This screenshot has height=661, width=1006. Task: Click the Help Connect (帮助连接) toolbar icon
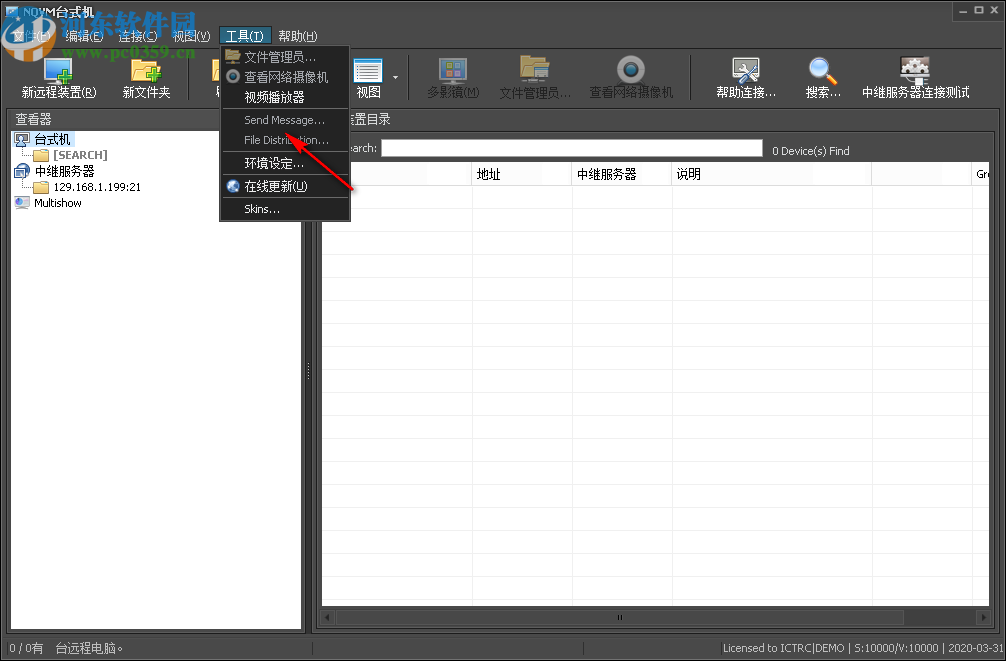pyautogui.click(x=746, y=71)
